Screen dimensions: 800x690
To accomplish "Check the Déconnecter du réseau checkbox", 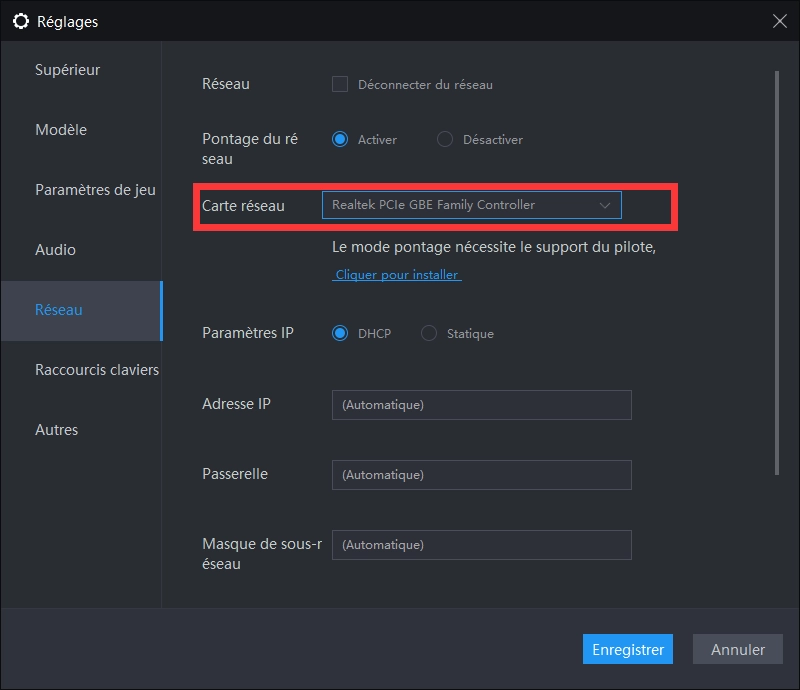I will coord(340,84).
